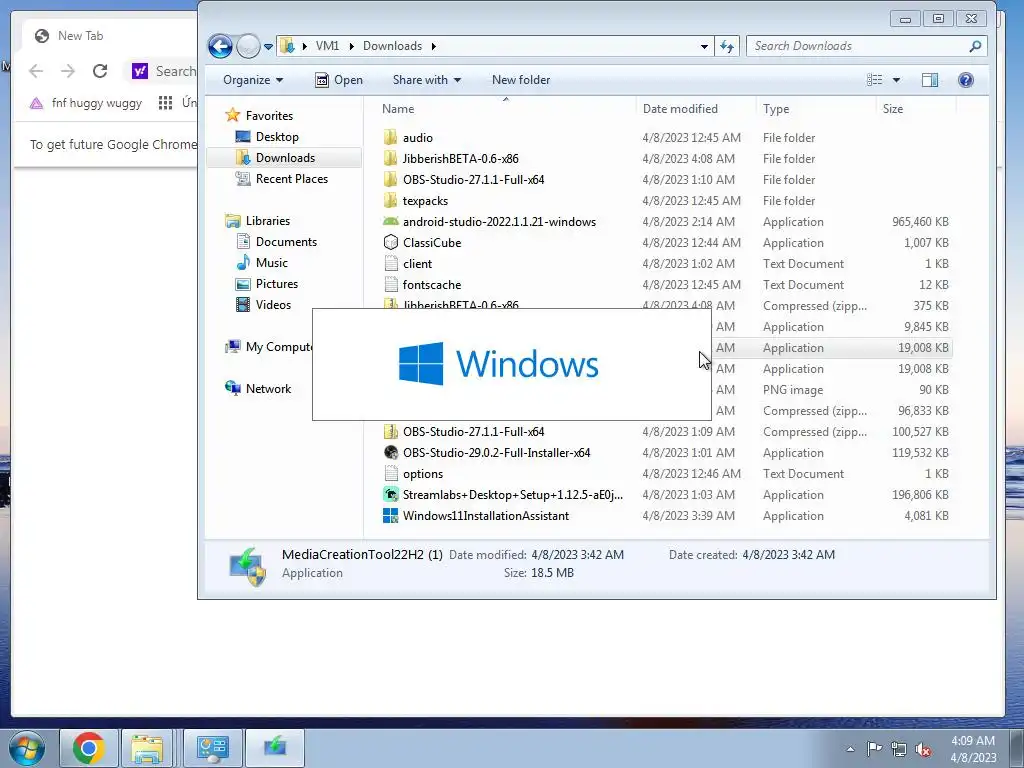Select VM1 in the breadcrumb path
The width and height of the screenshot is (1024, 768).
click(x=327, y=46)
